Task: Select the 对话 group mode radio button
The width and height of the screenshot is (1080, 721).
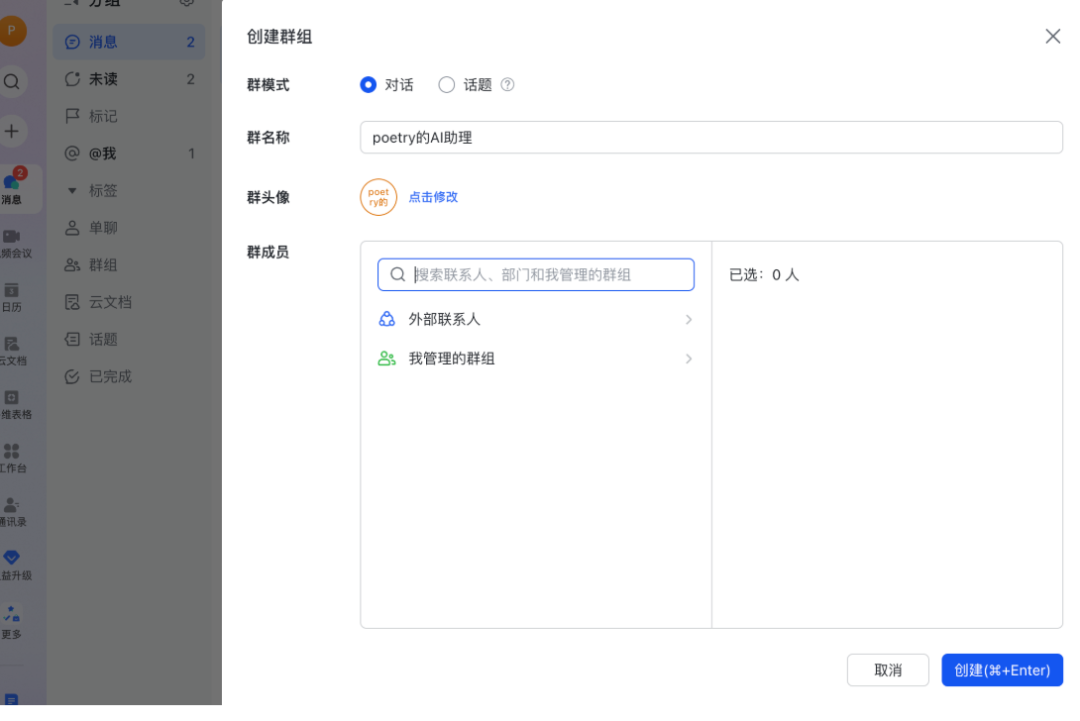Action: pos(368,85)
